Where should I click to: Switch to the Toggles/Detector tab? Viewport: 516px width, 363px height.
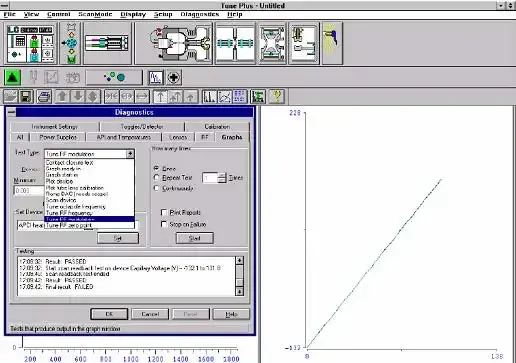(142, 127)
